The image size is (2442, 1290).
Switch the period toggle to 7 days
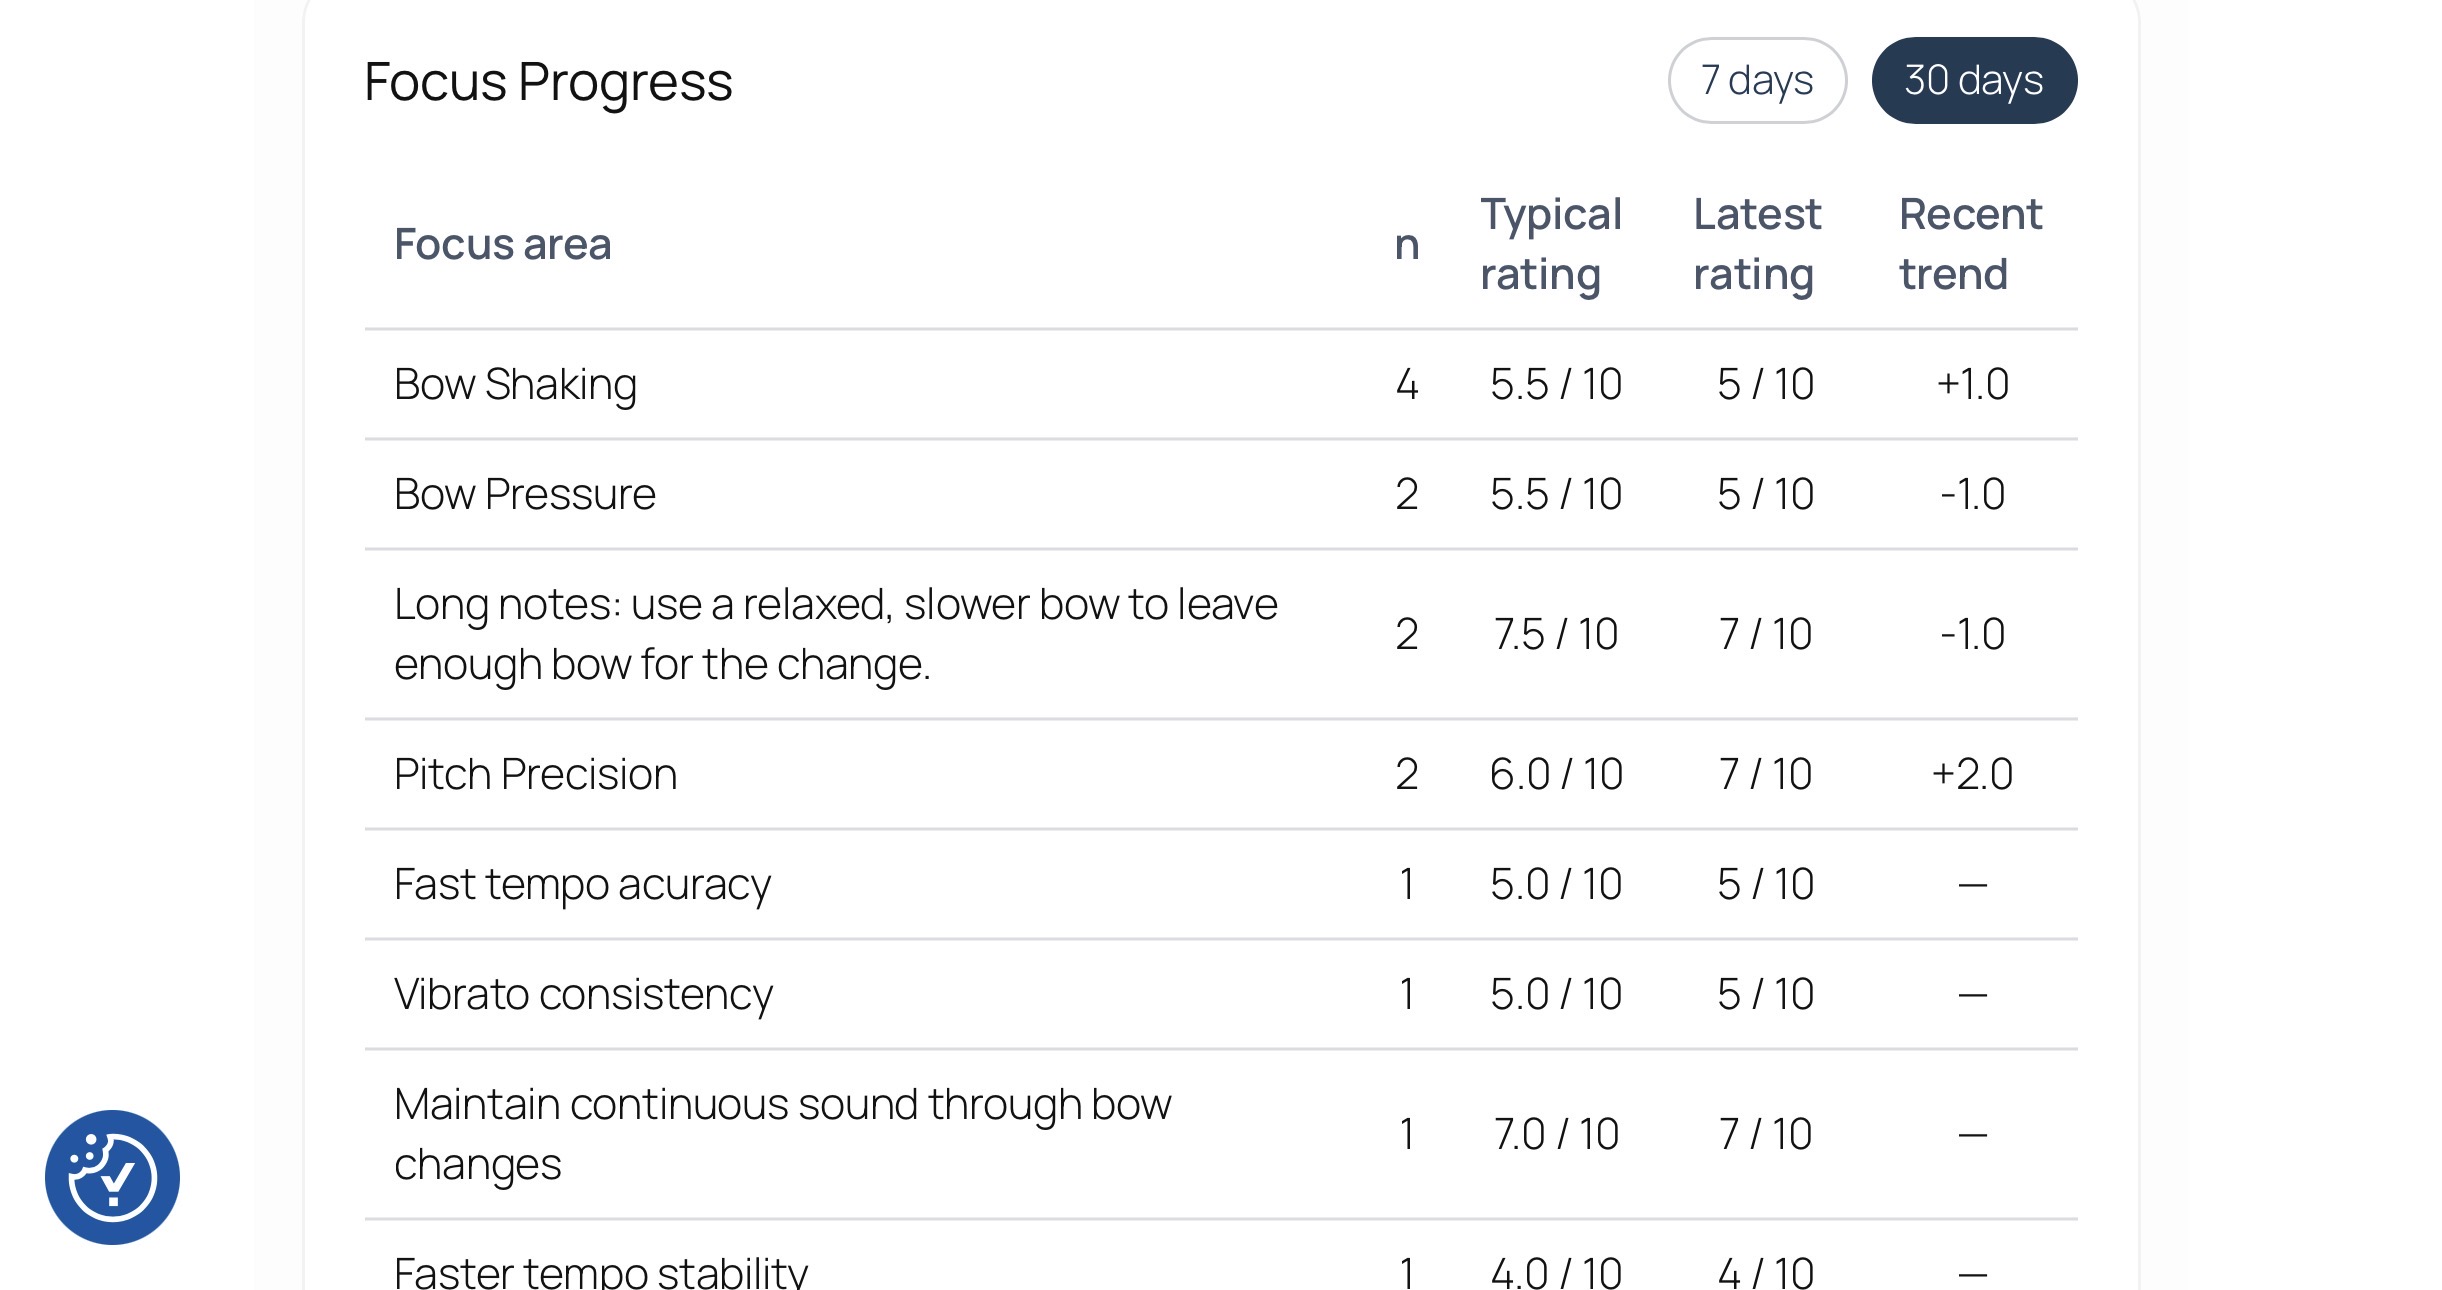(x=1756, y=80)
